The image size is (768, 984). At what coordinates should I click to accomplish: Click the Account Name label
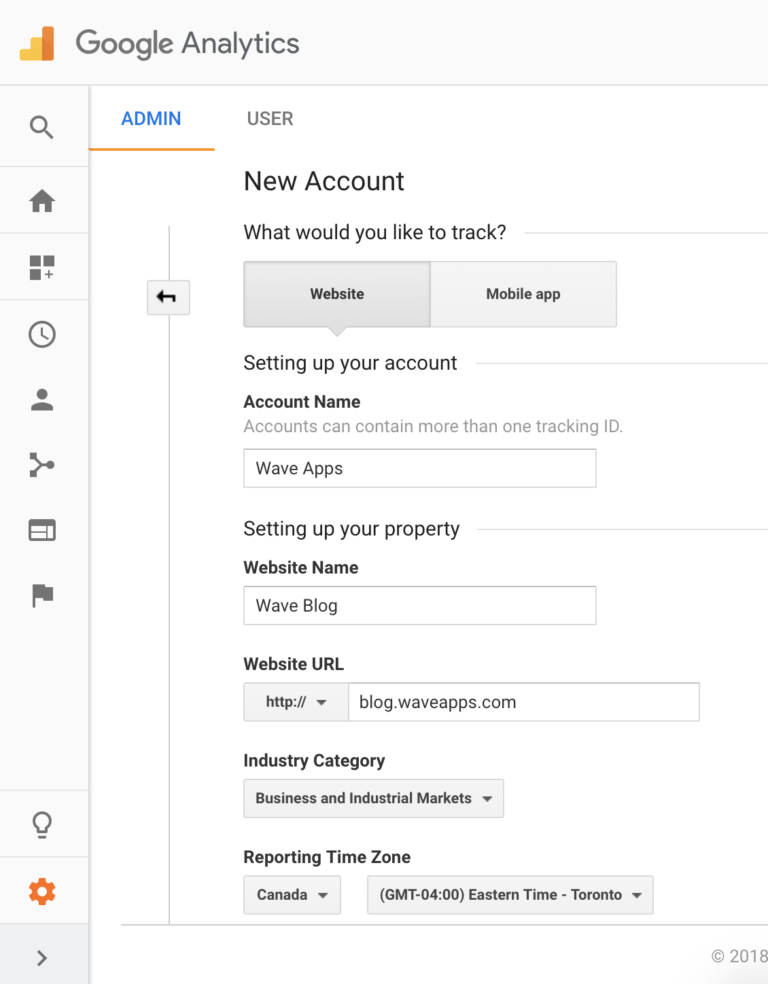point(302,402)
